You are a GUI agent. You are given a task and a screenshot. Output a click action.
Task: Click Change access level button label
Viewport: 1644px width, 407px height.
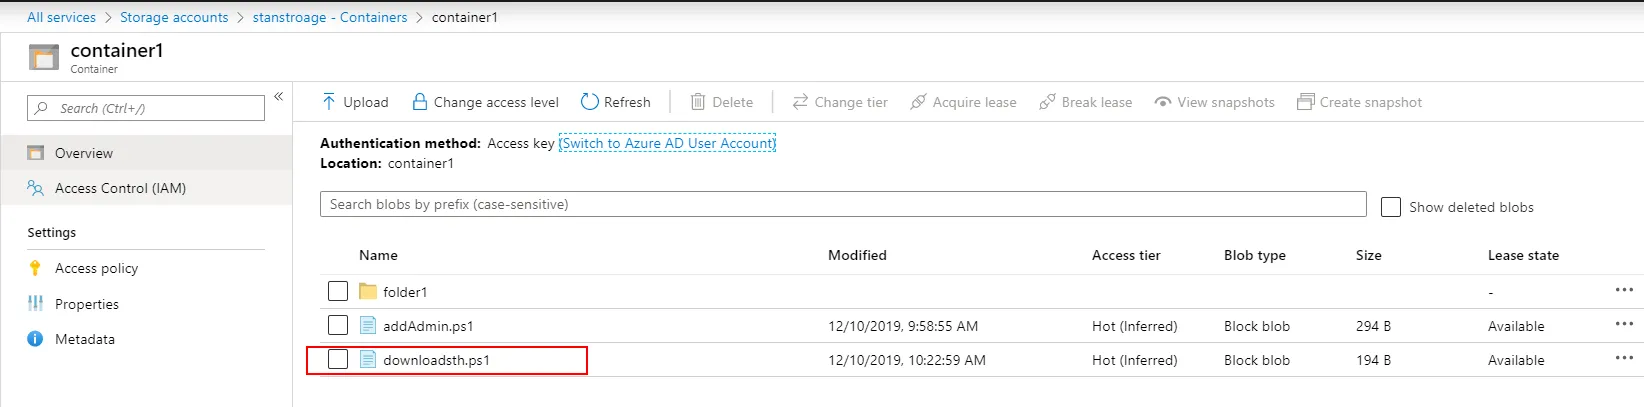tap(496, 102)
